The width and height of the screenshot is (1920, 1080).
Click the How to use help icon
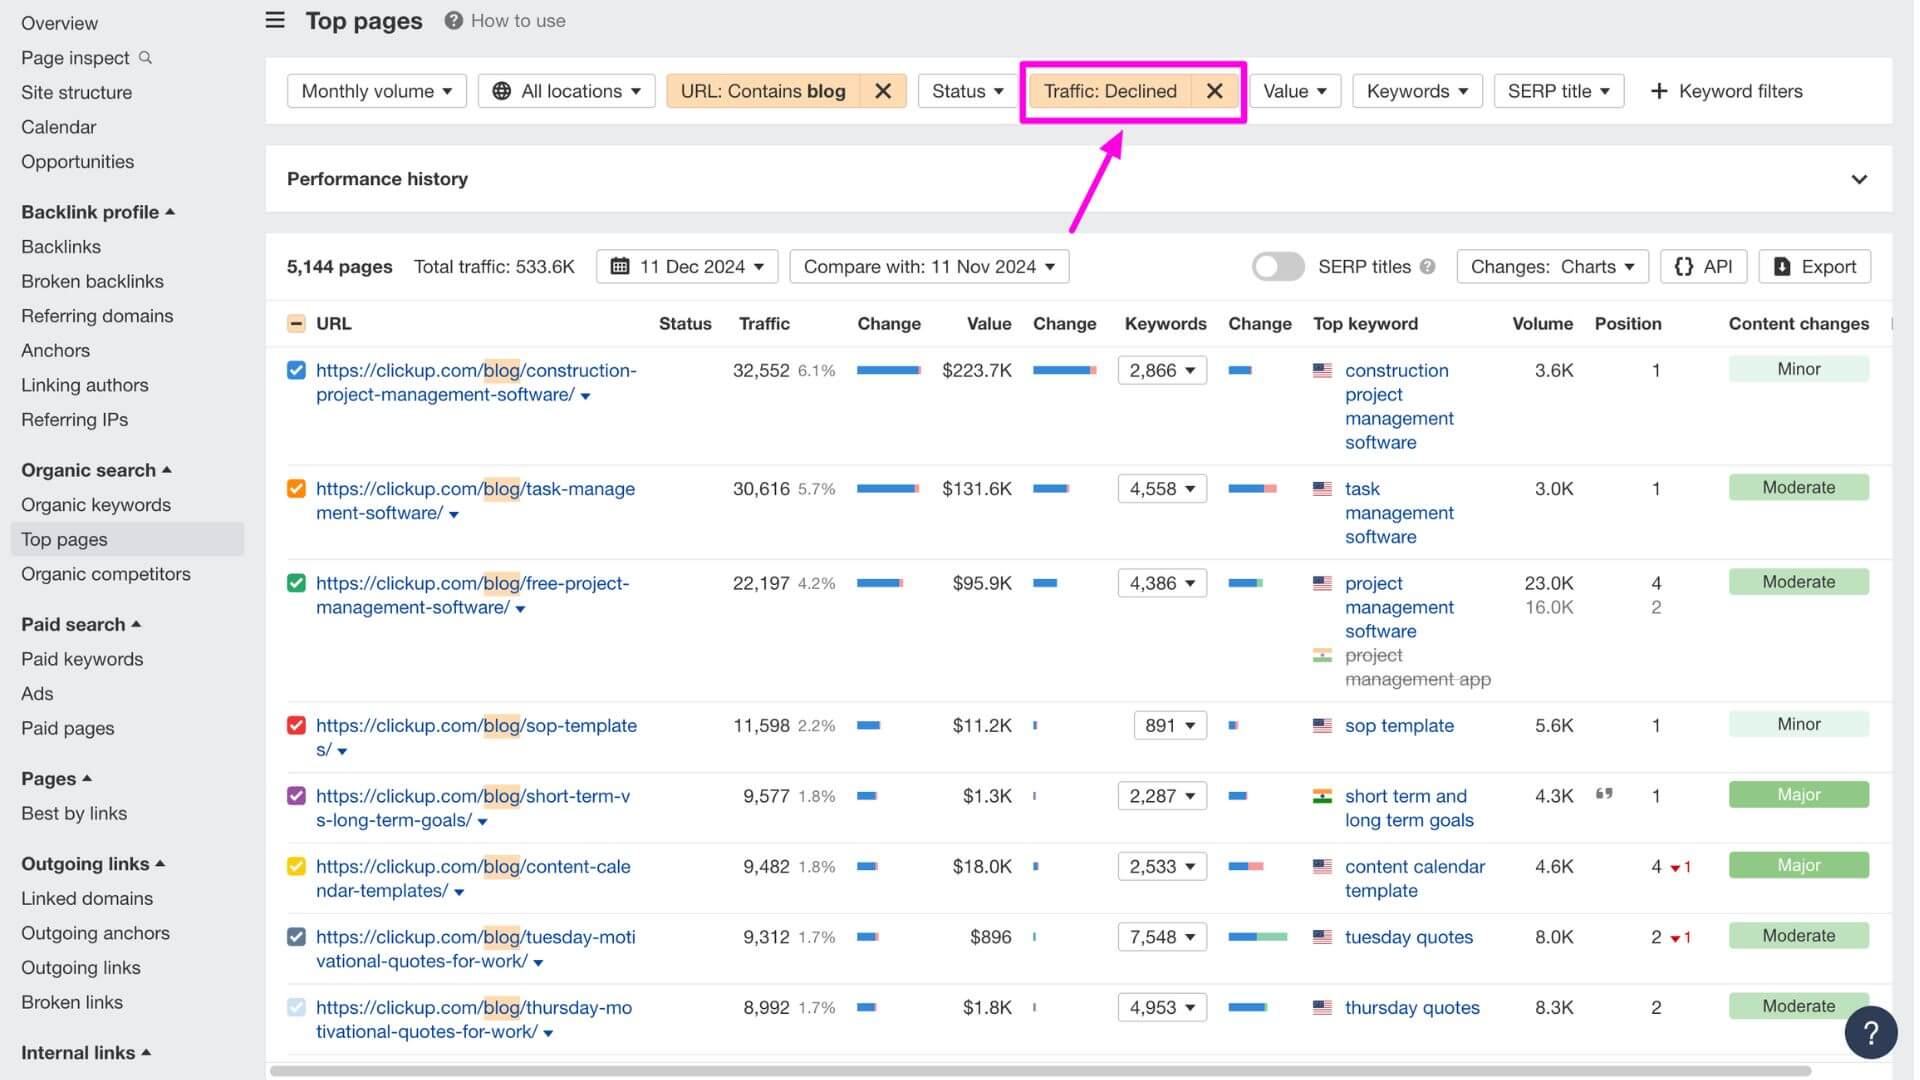coord(453,20)
